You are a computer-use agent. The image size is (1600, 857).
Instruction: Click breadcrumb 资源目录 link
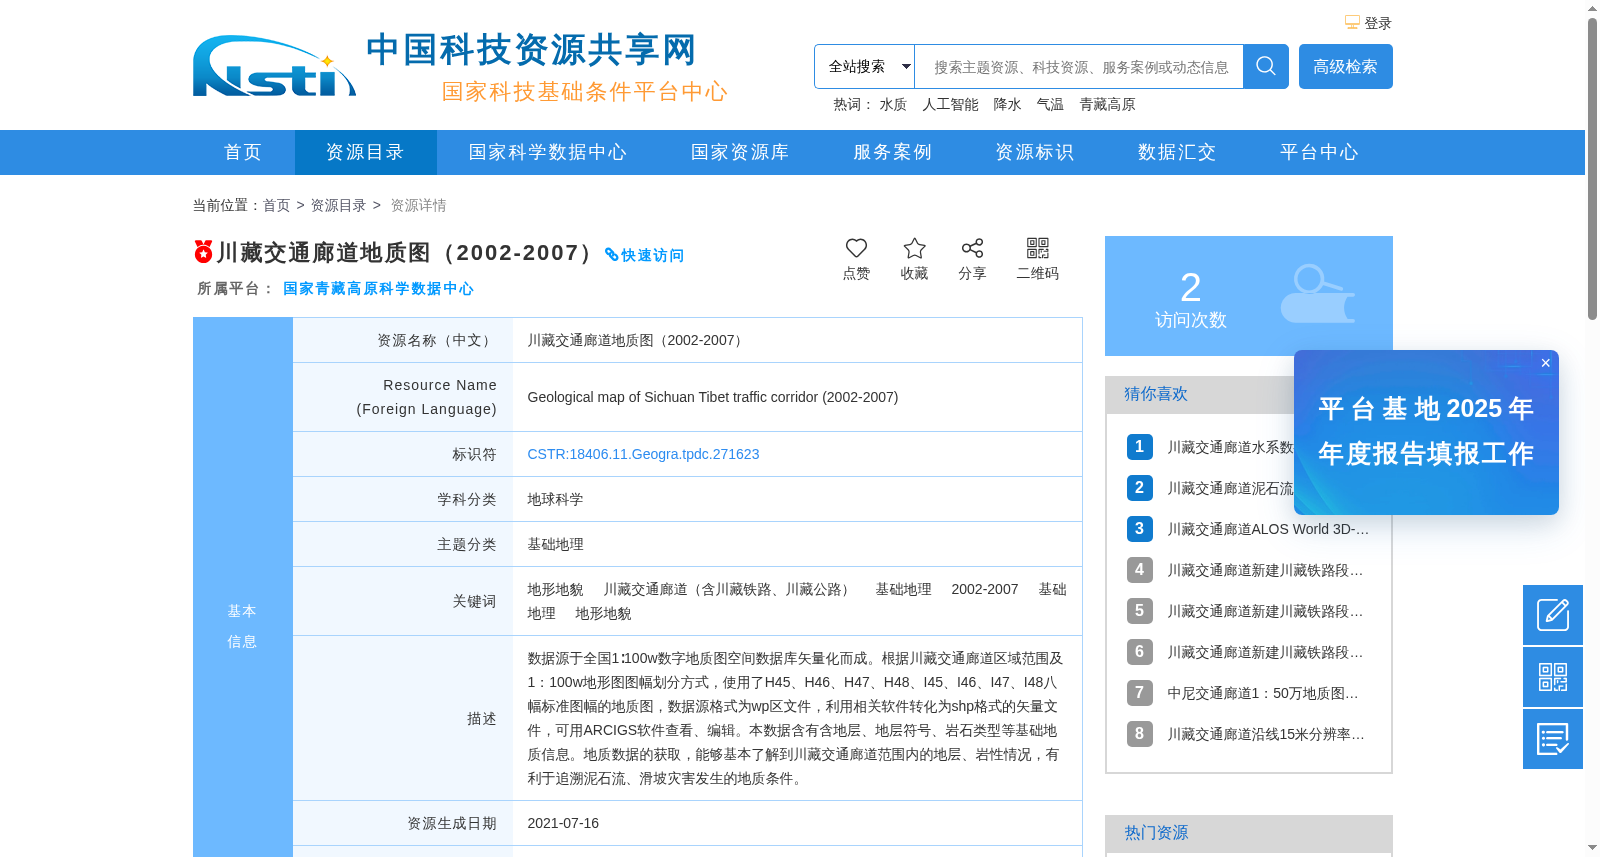(338, 205)
